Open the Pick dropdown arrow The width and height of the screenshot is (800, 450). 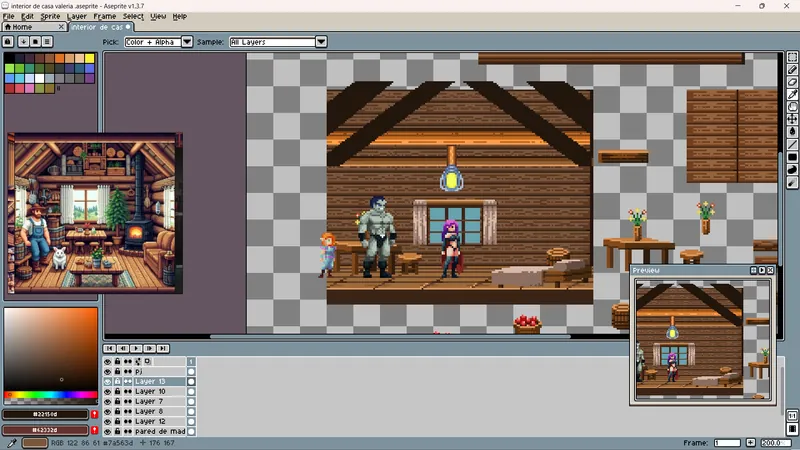coord(187,42)
